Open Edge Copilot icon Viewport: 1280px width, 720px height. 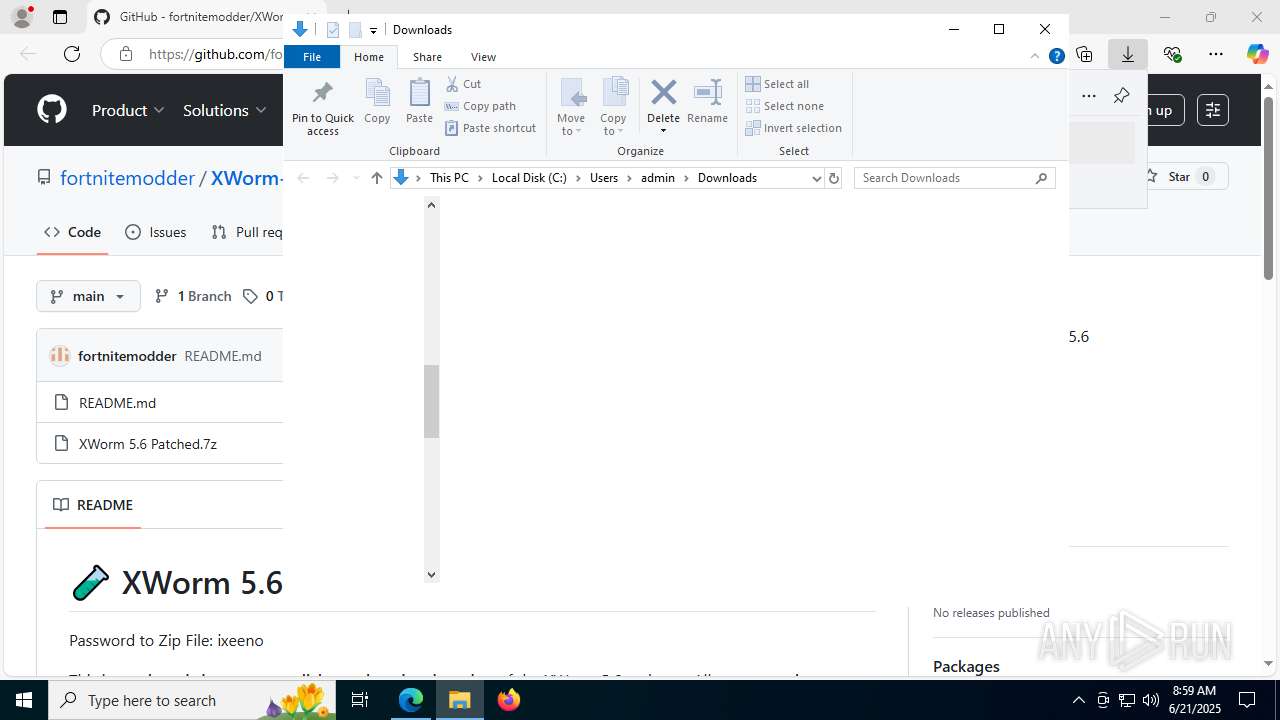coord(1257,54)
